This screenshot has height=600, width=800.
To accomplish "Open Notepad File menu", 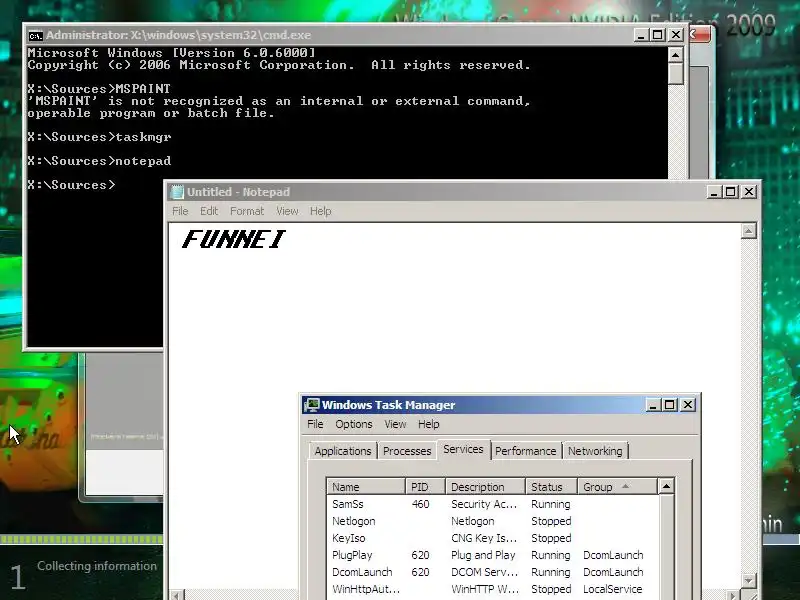I will pyautogui.click(x=180, y=211).
